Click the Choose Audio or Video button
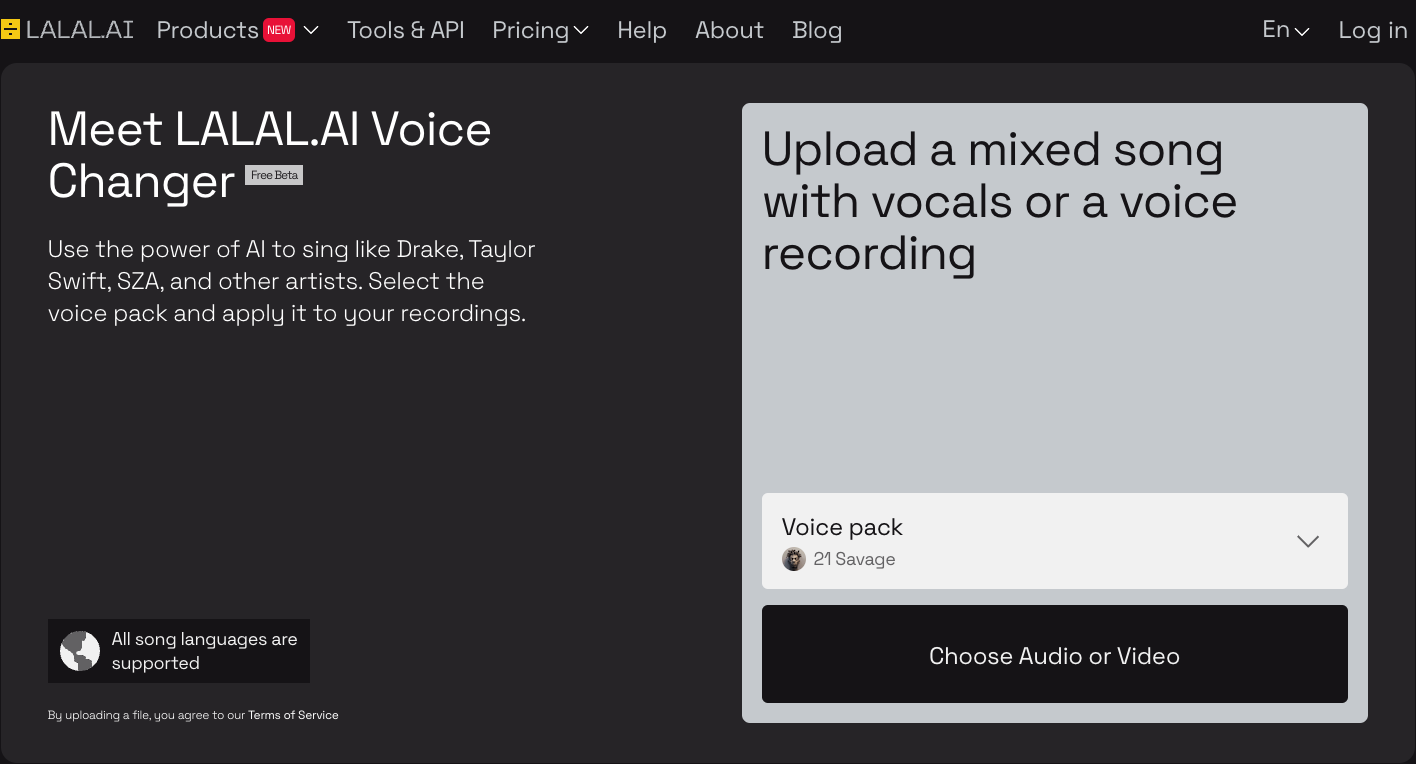The width and height of the screenshot is (1416, 764). click(x=1055, y=654)
